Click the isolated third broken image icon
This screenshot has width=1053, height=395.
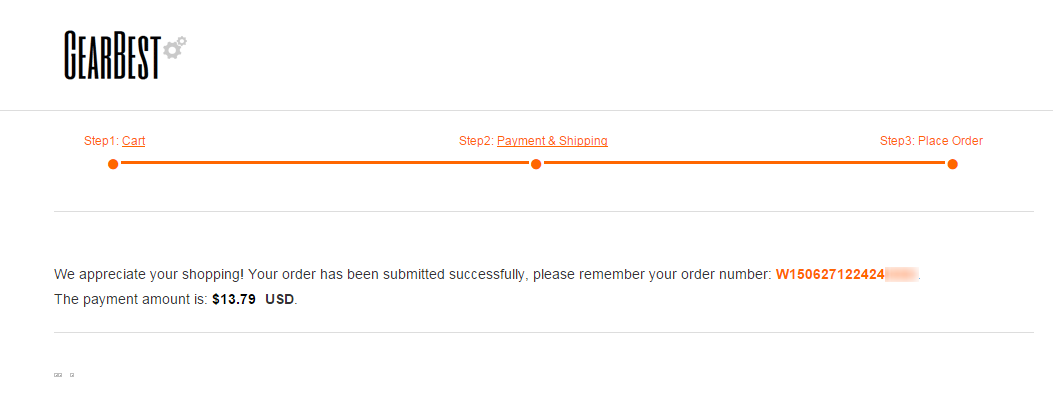pos(72,375)
